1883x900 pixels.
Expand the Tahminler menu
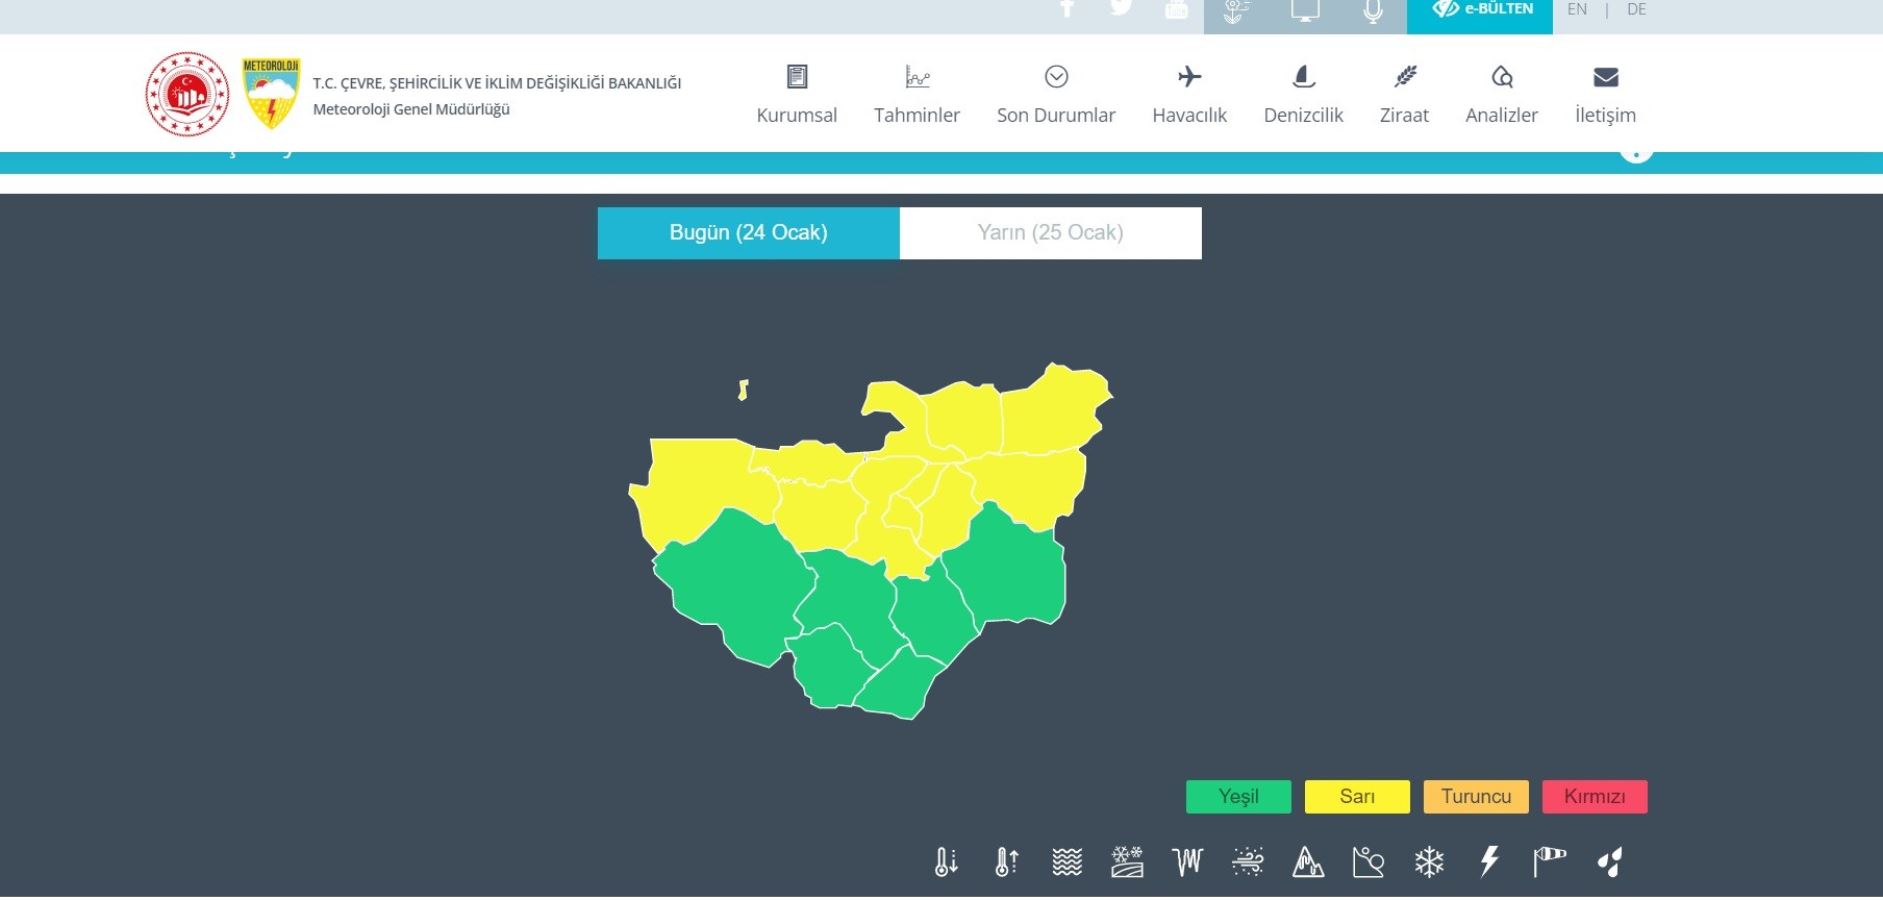pos(916,95)
